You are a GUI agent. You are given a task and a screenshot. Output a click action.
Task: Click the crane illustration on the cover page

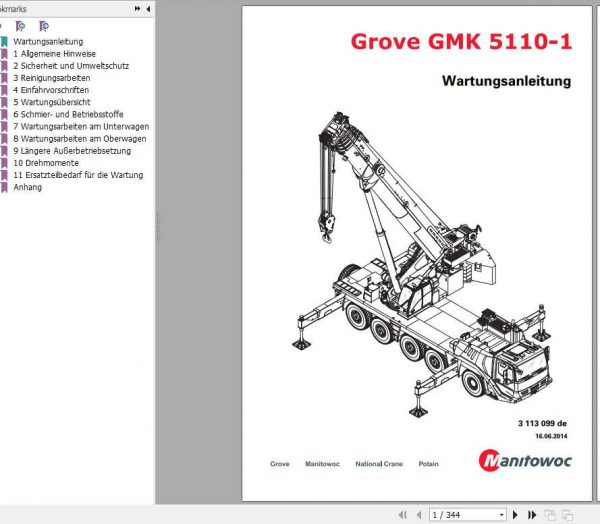click(422, 264)
